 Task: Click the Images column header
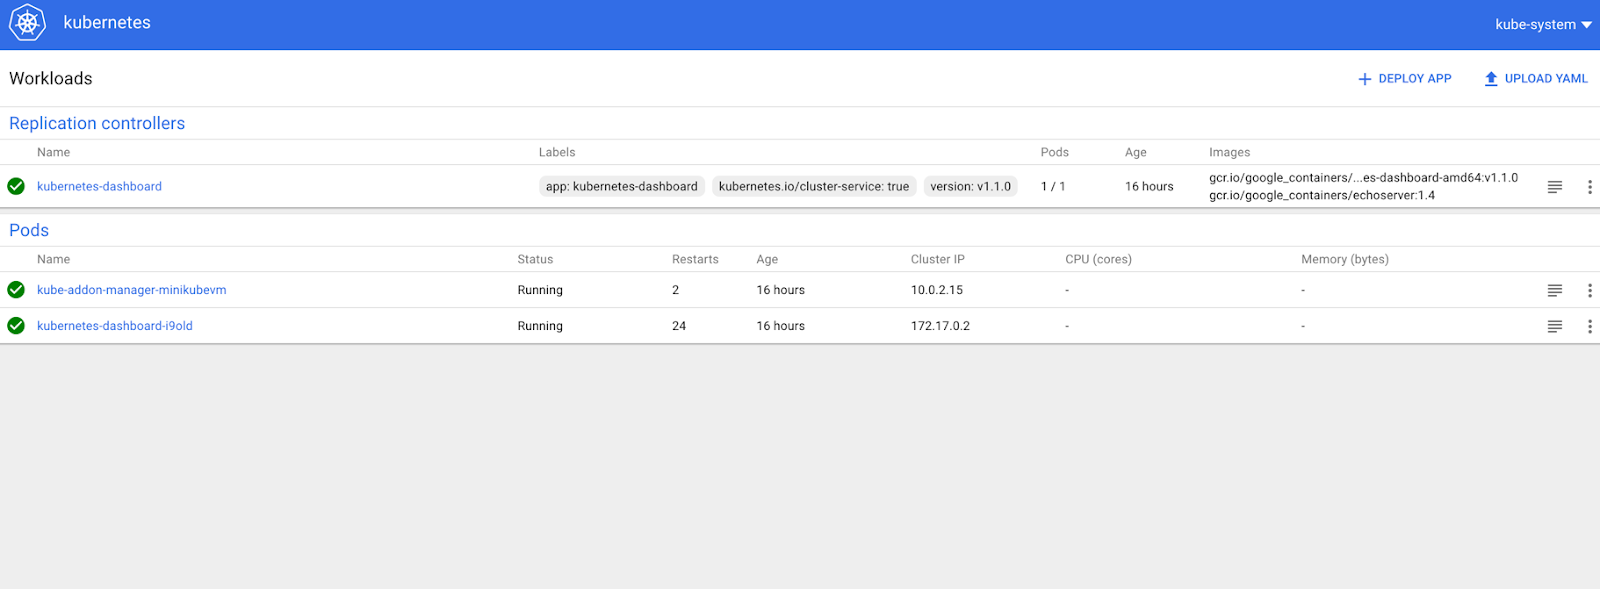tap(1229, 152)
